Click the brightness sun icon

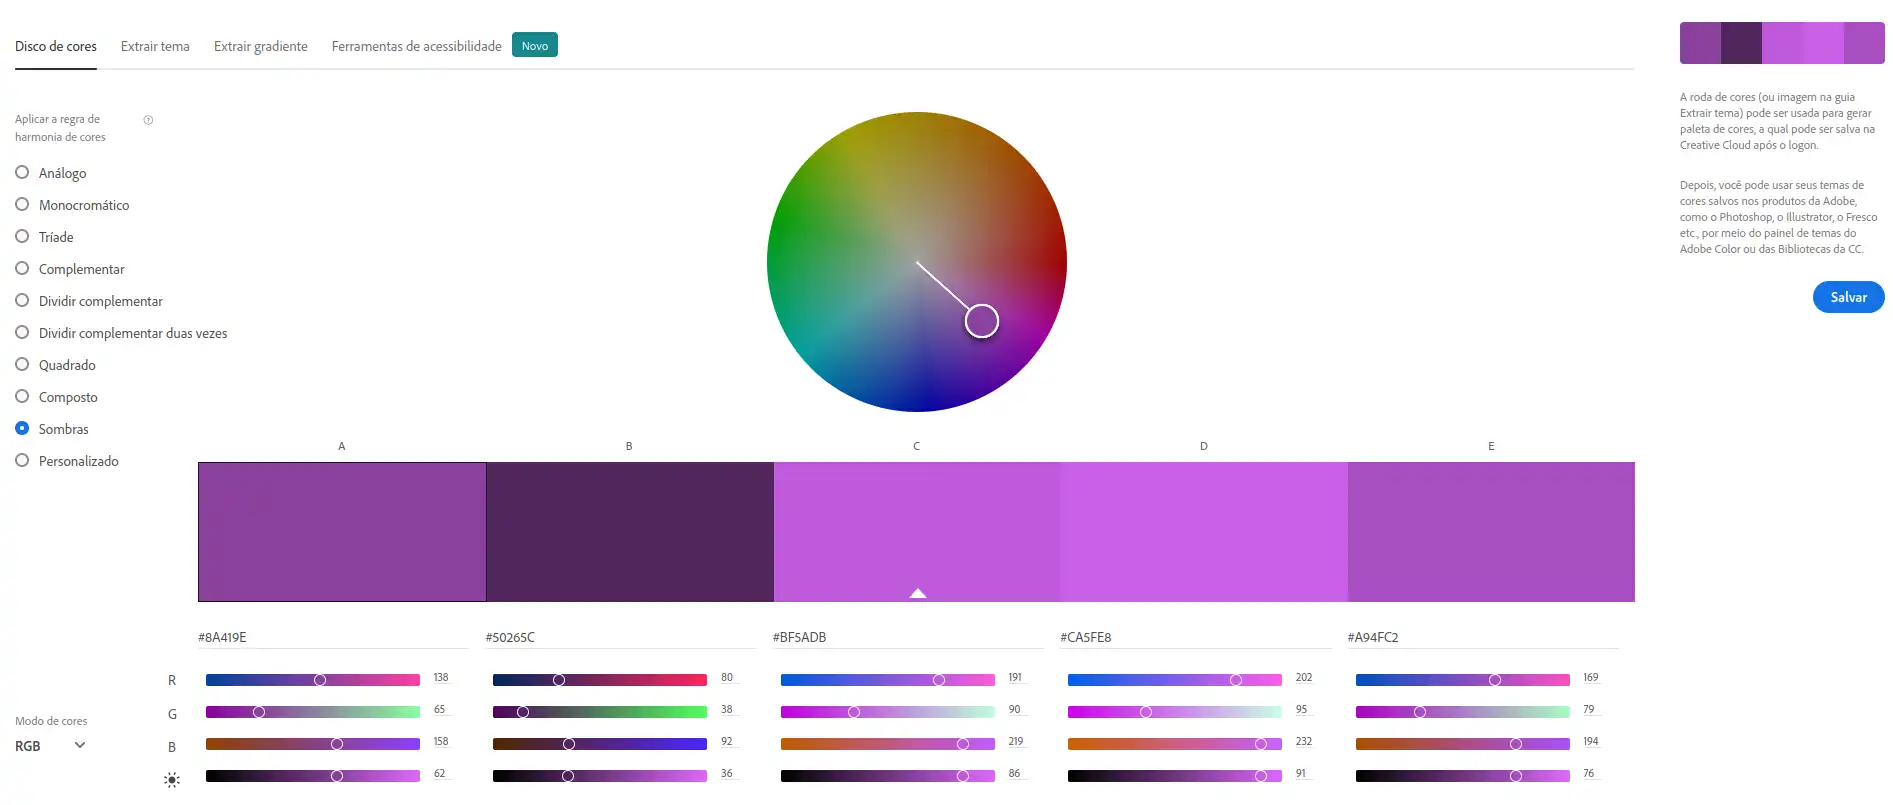(172, 780)
